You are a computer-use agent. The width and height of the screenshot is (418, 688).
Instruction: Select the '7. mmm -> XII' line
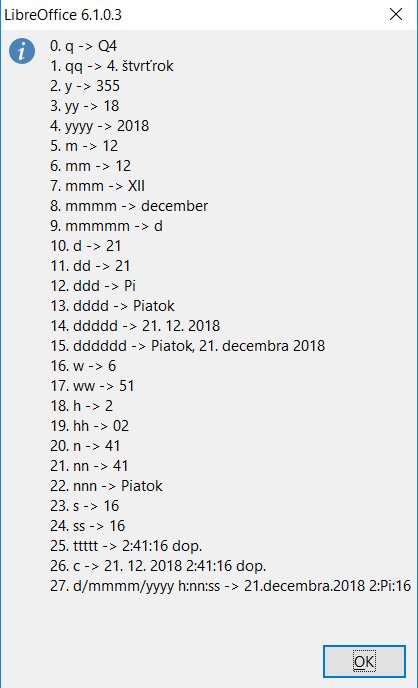click(97, 186)
